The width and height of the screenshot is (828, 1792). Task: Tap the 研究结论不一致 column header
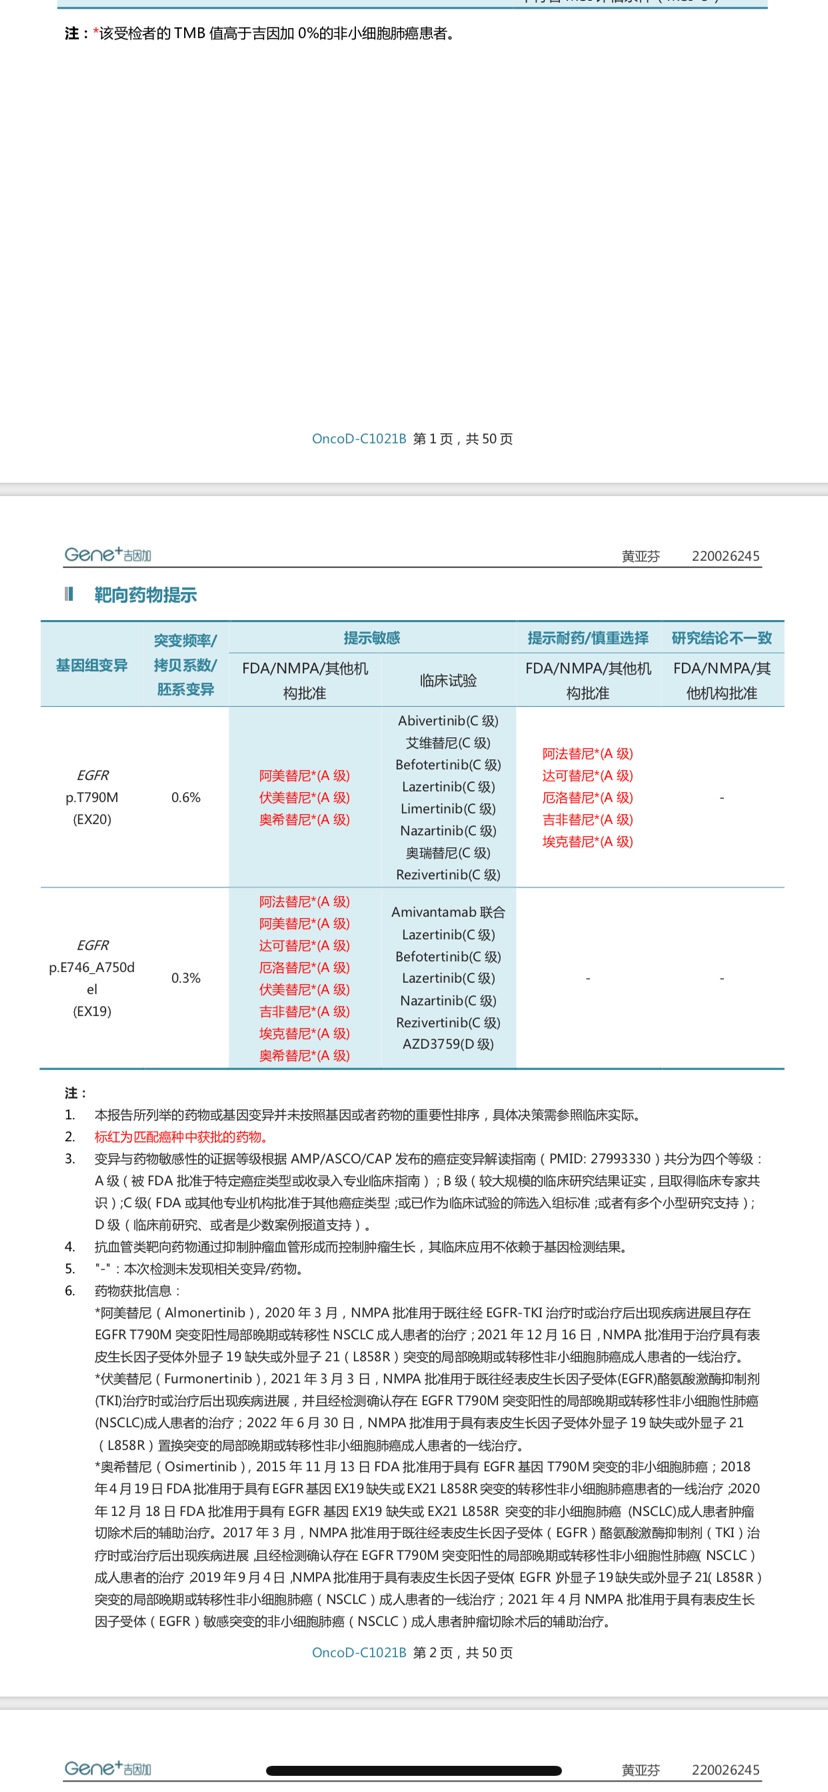[722, 638]
